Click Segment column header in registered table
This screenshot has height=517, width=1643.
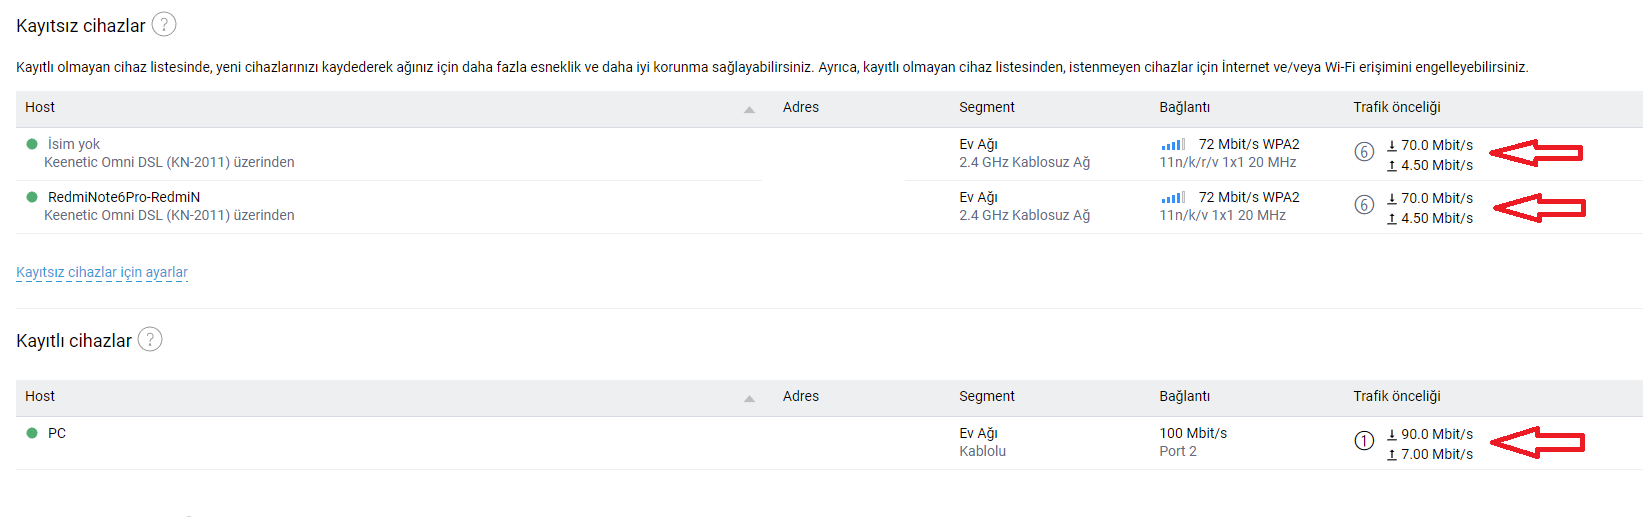pos(986,396)
